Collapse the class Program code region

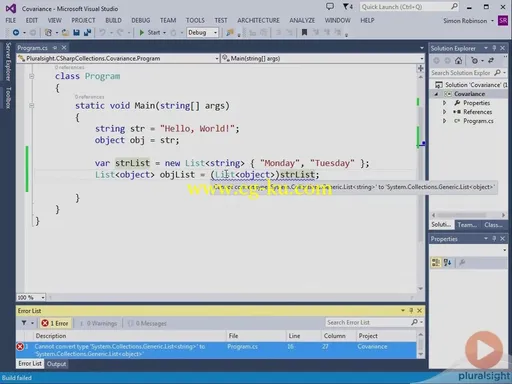pos(32,76)
